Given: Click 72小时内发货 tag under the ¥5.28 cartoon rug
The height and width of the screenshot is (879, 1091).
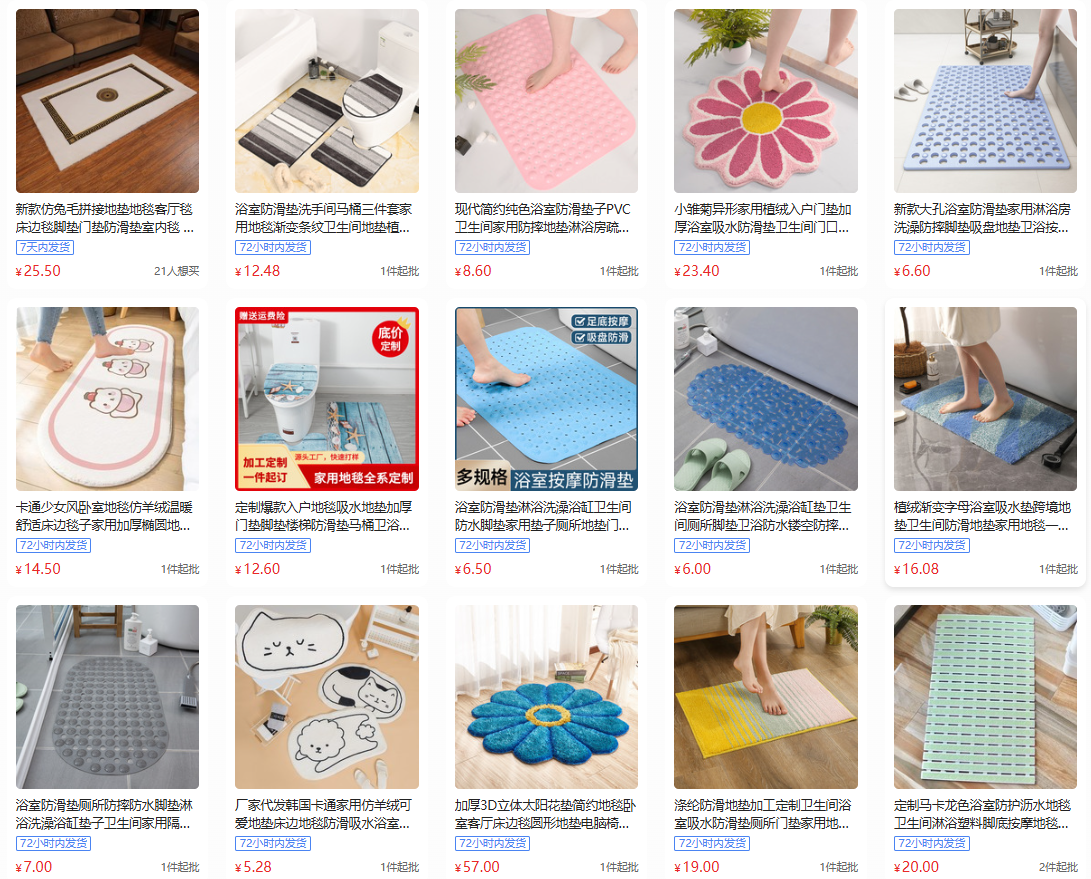Looking at the screenshot, I should (x=273, y=843).
